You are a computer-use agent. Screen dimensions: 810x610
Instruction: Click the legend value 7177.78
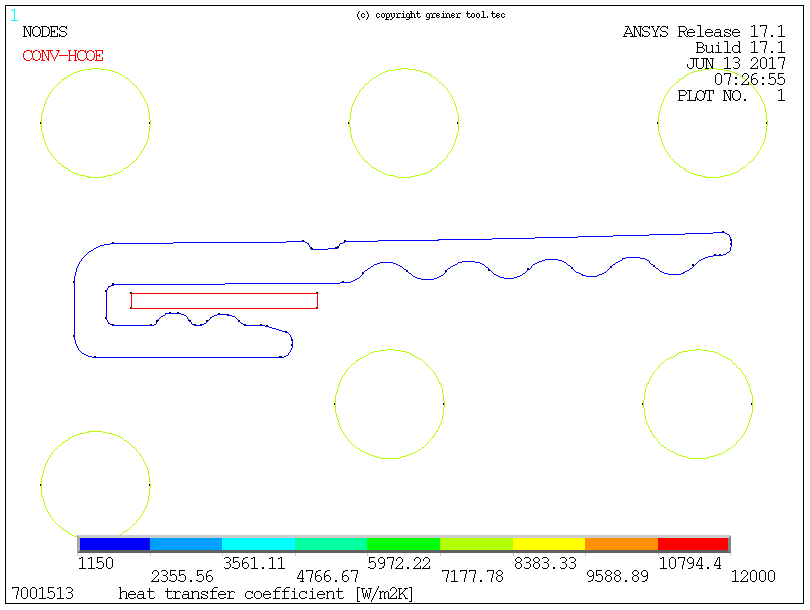[473, 576]
